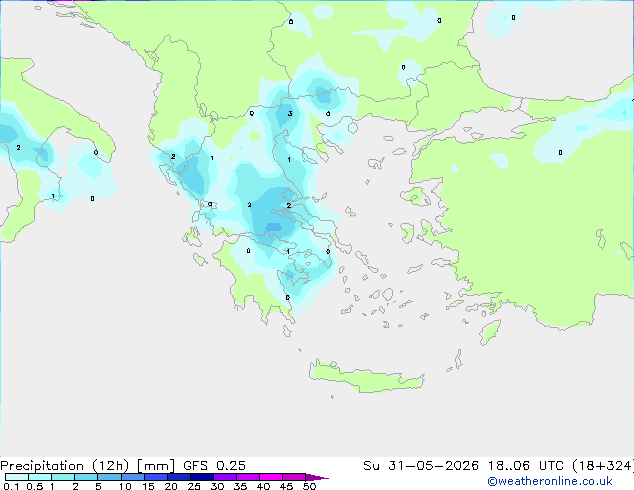Click the legend tick label '30'
The image size is (634, 490).
[x=217, y=486]
